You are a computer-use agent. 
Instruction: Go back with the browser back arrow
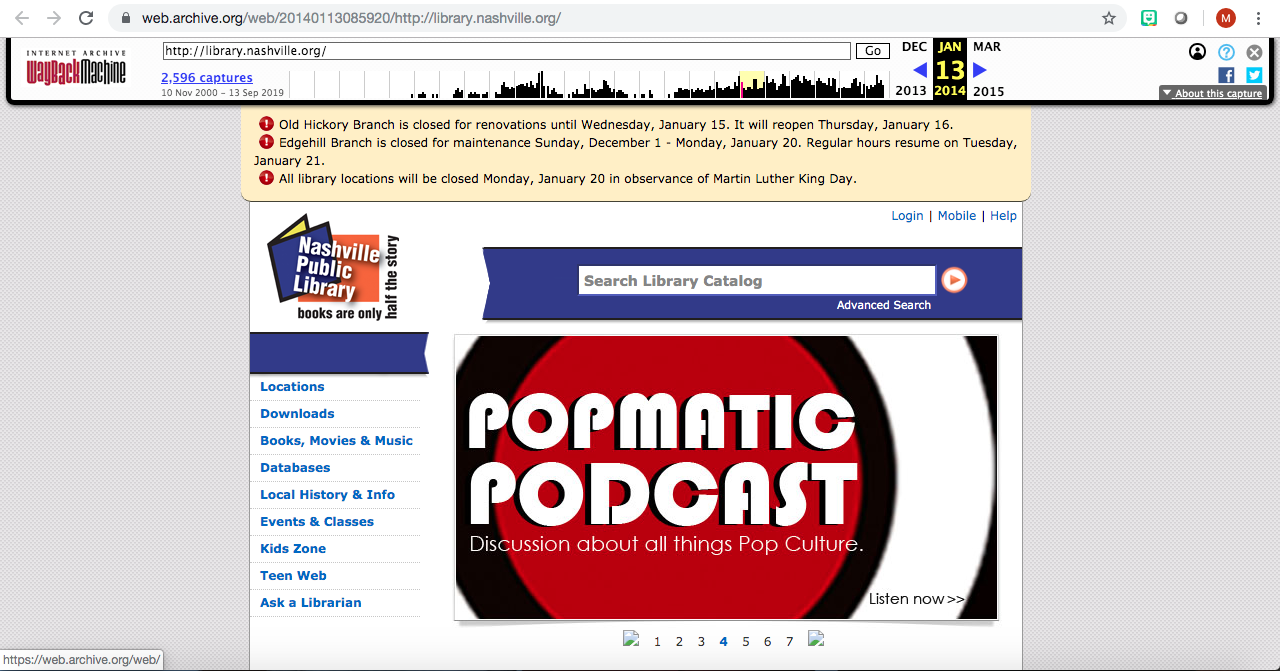click(22, 18)
